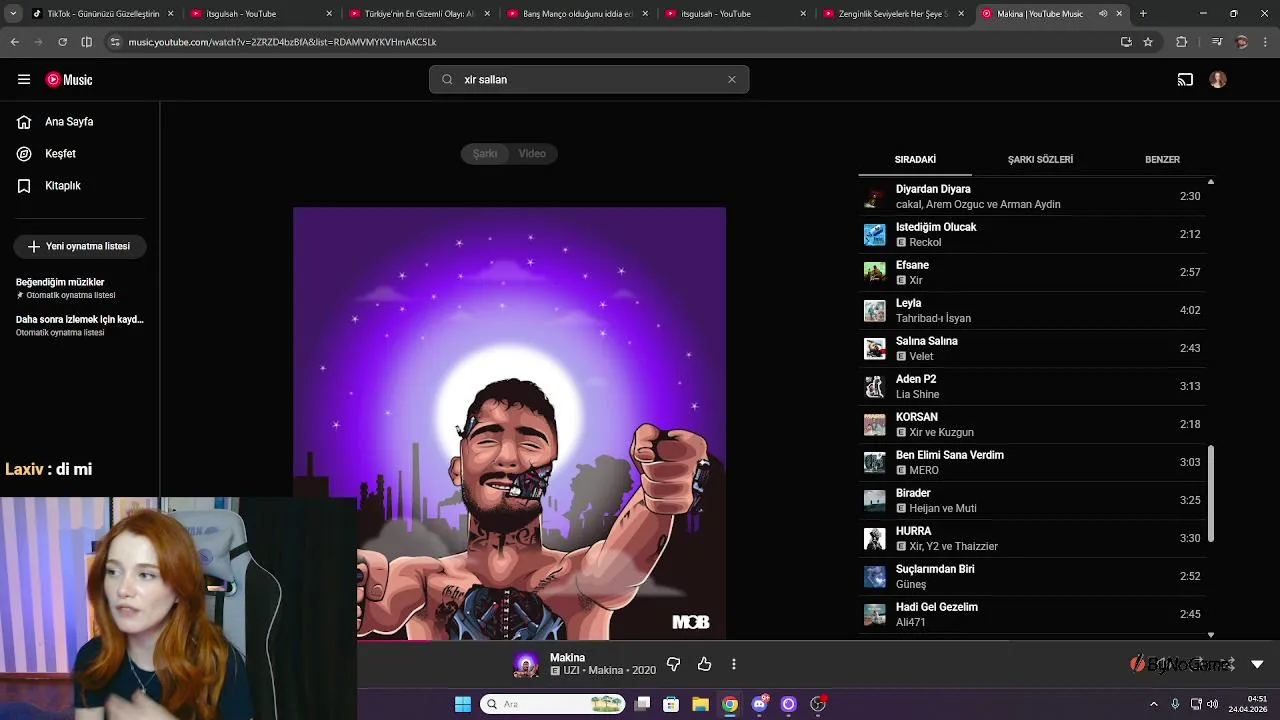Toggle the browser side panel icon
The image size is (1280, 720).
(86, 42)
